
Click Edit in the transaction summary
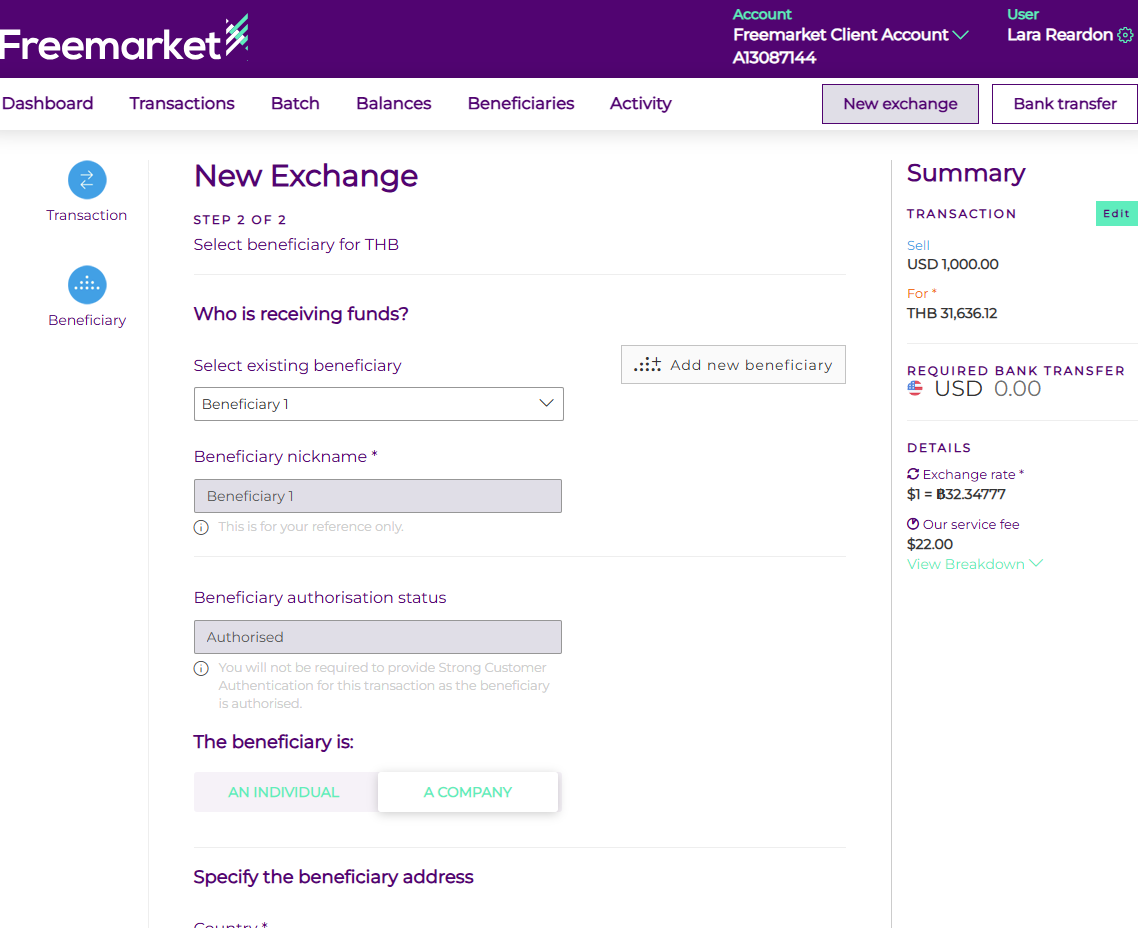click(1116, 213)
